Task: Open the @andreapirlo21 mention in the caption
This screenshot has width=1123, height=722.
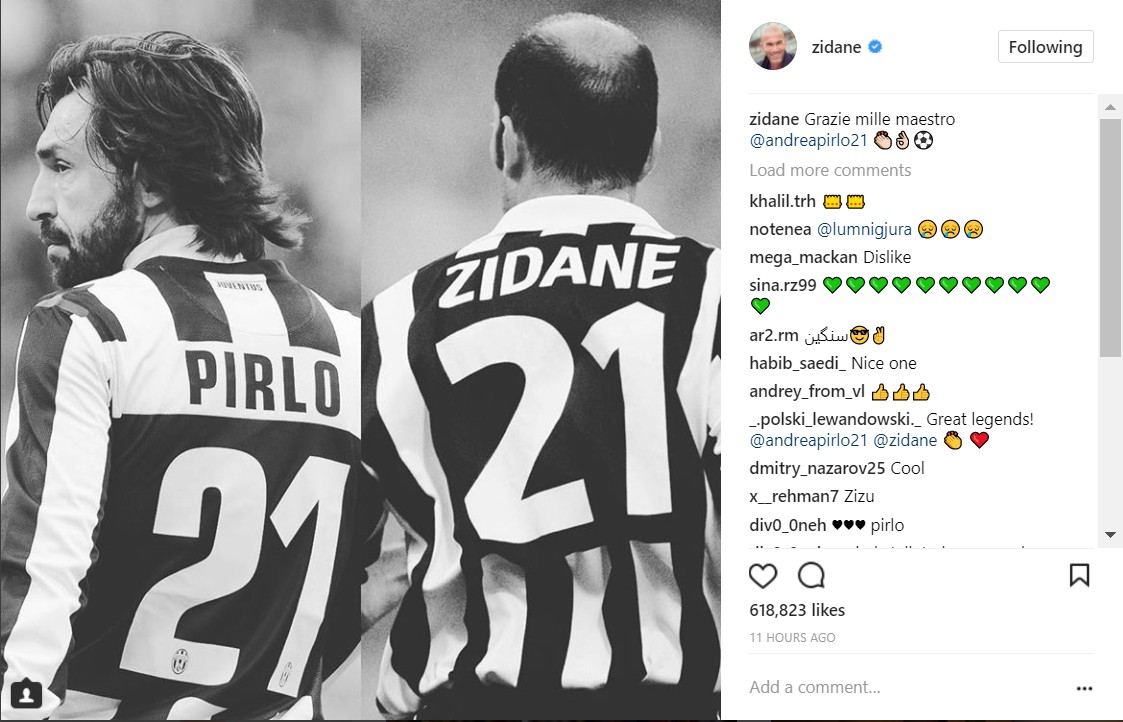Action: (x=808, y=140)
